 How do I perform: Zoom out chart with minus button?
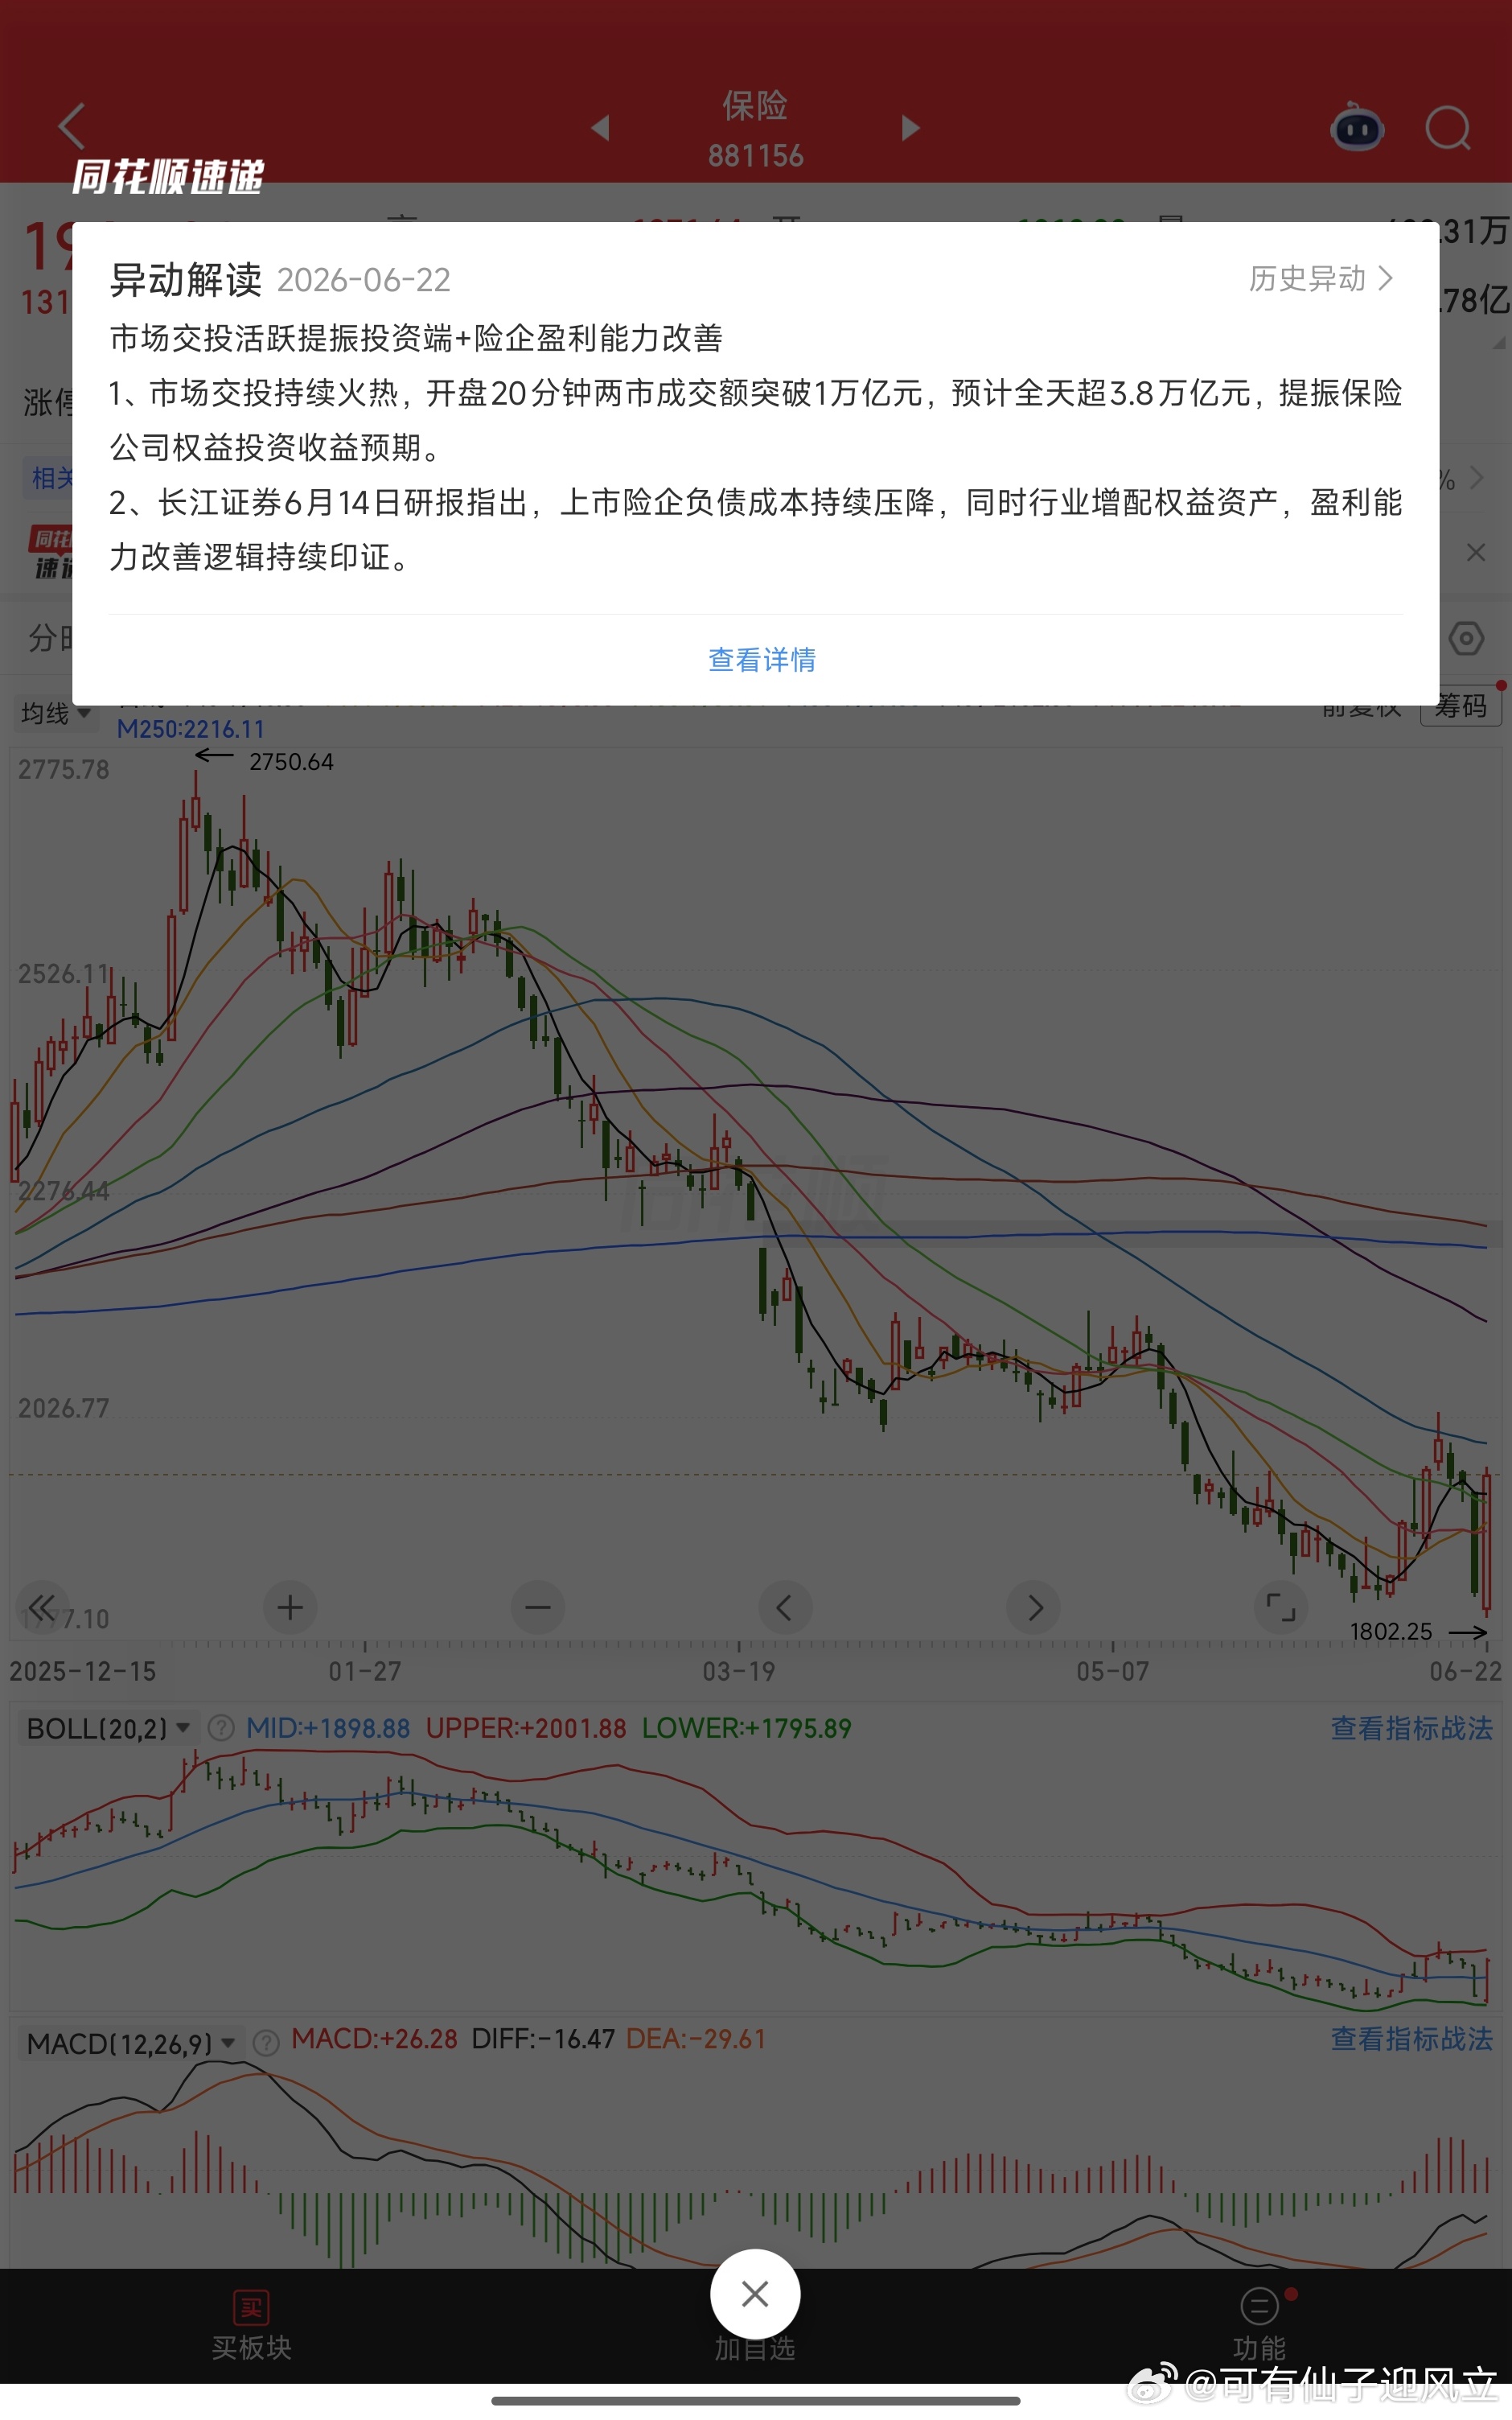[x=538, y=1608]
